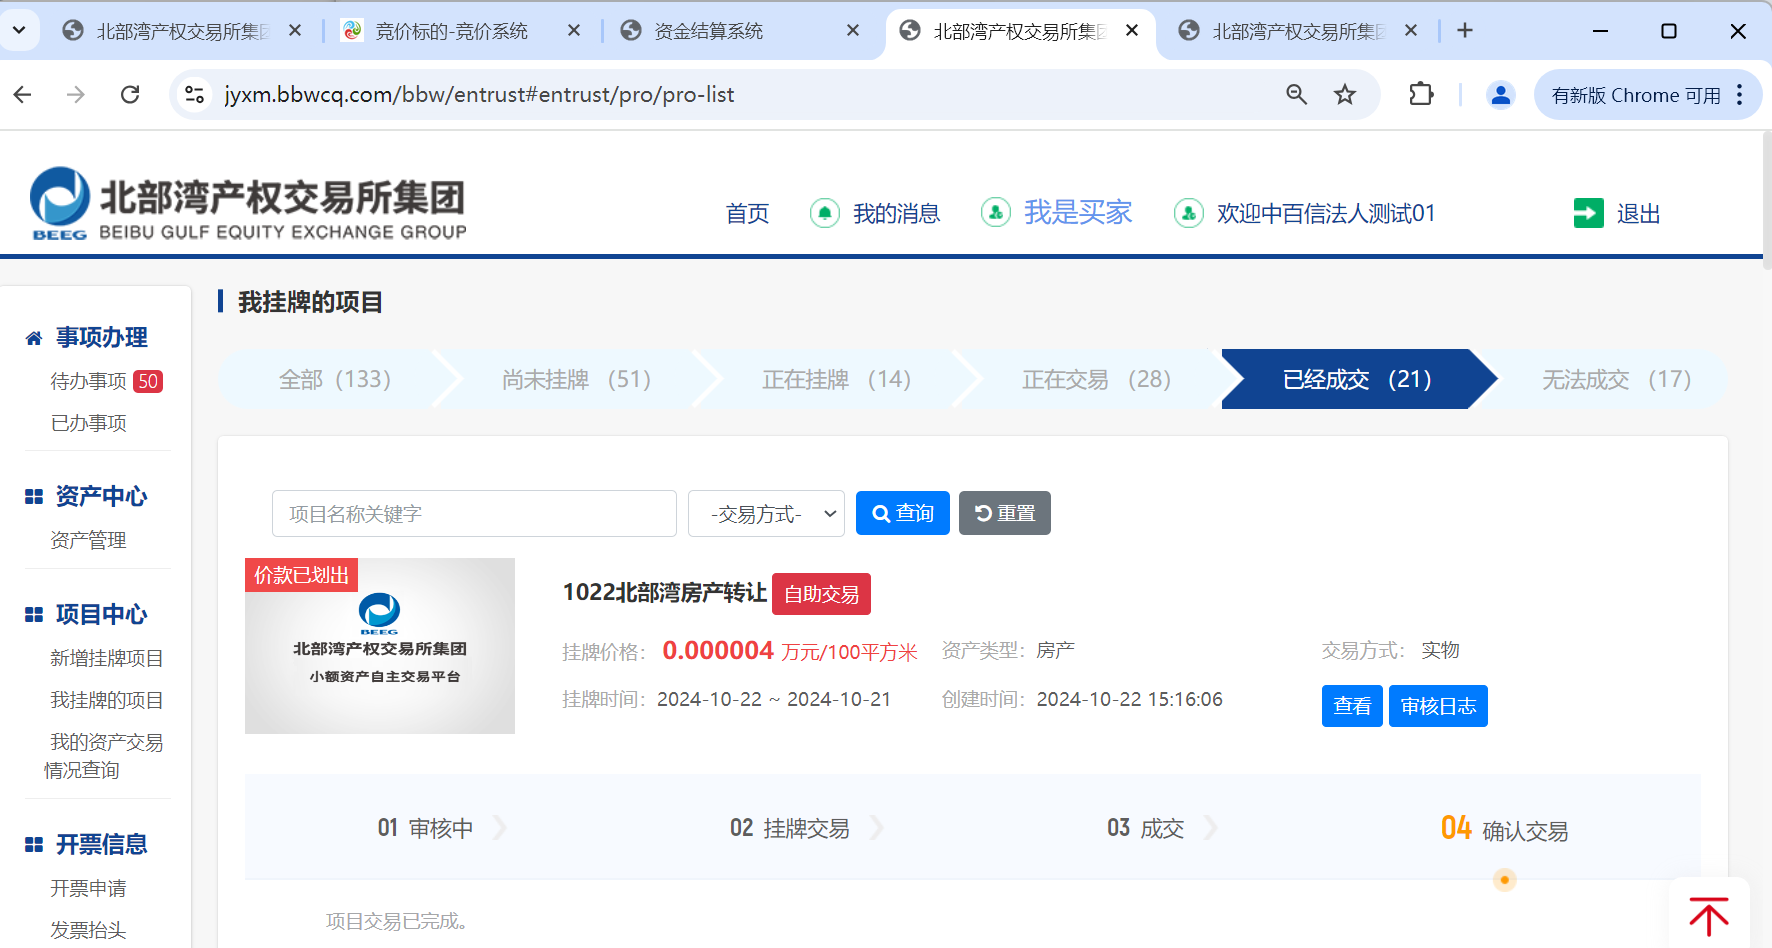The image size is (1772, 948).
Task: Select the 已经成交 (21) status tab
Action: pyautogui.click(x=1357, y=379)
